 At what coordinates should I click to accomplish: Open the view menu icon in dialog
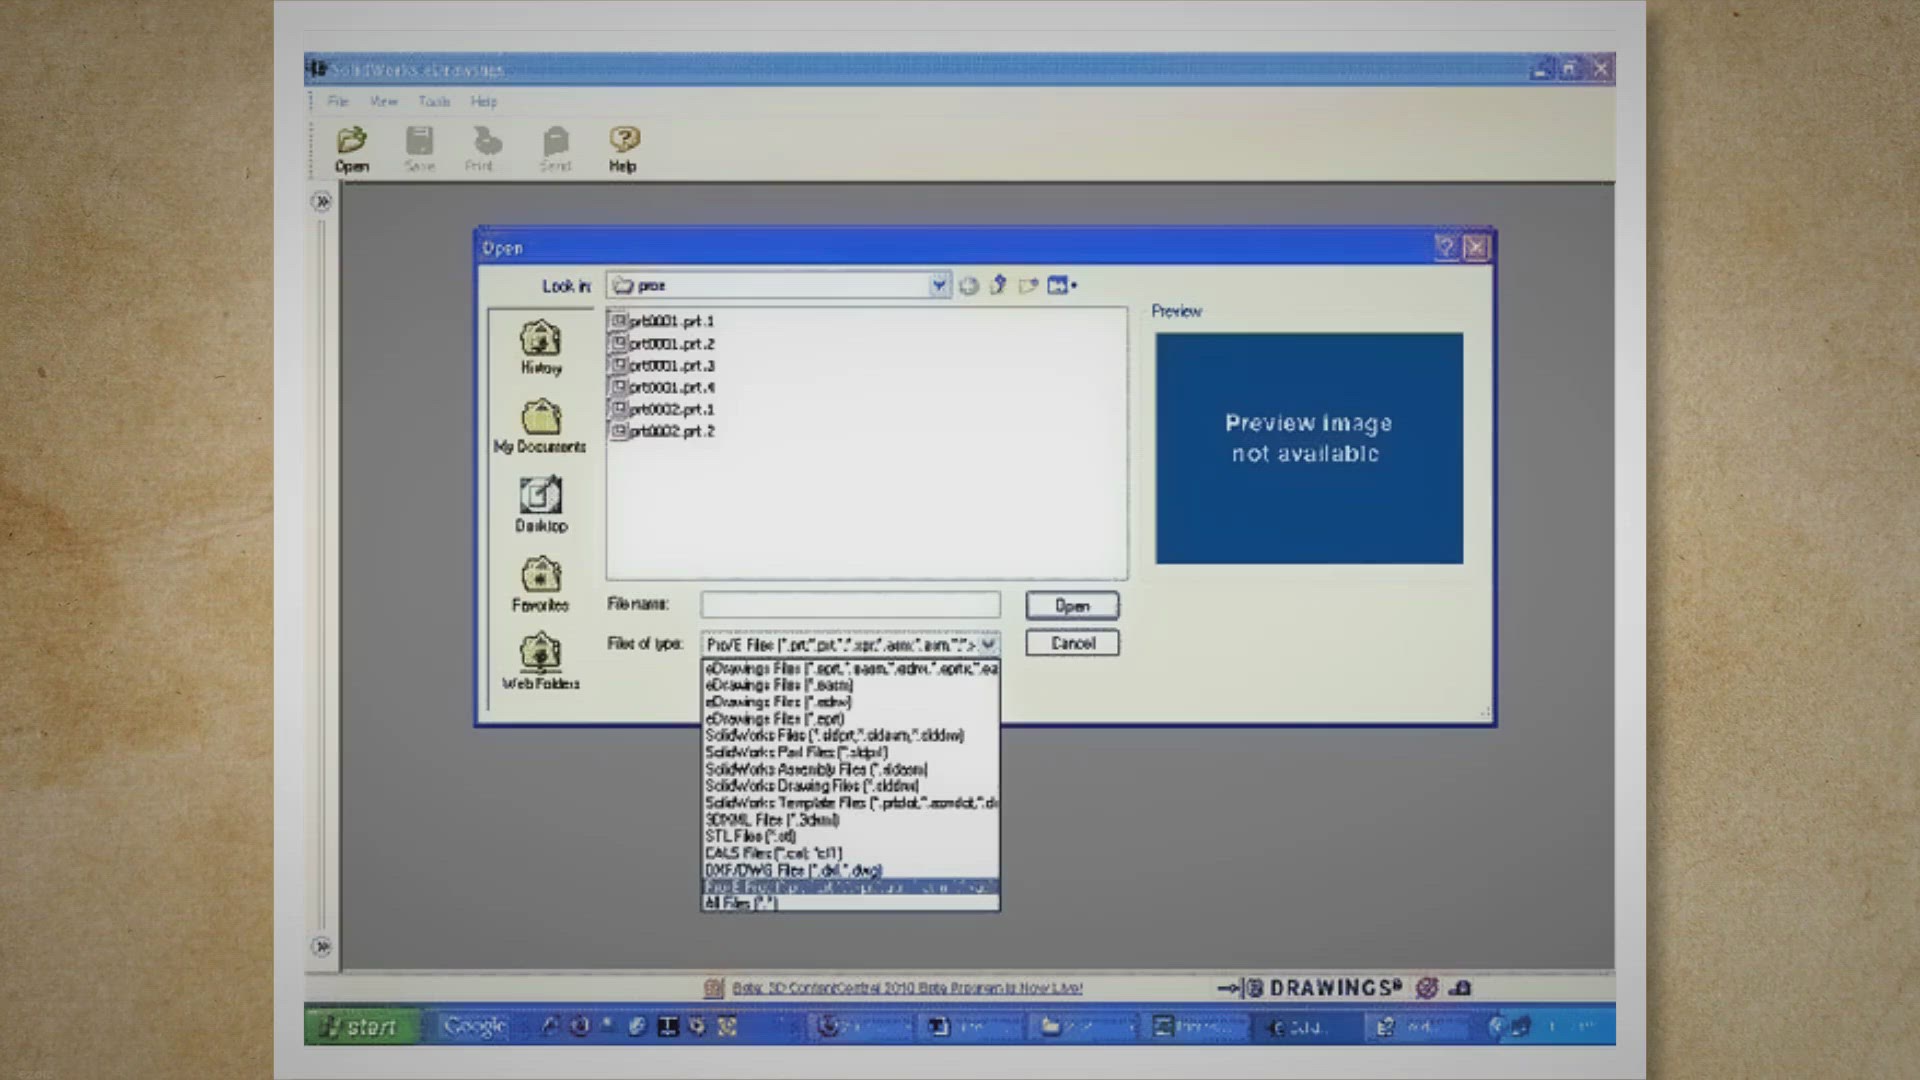[1062, 286]
